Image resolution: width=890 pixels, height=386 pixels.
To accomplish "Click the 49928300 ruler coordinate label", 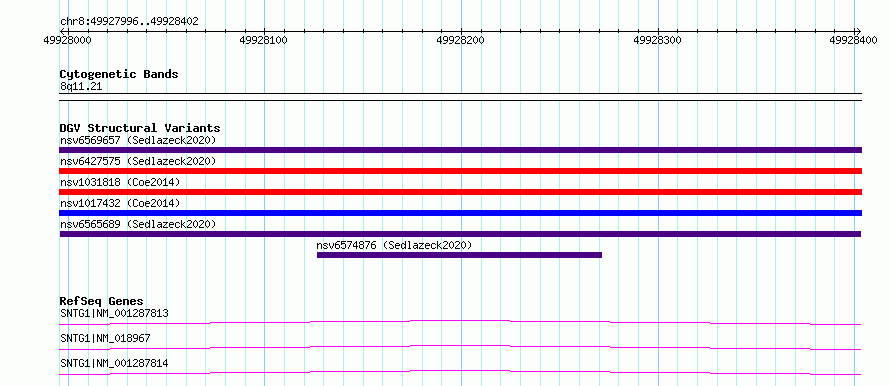I will [x=658, y=40].
